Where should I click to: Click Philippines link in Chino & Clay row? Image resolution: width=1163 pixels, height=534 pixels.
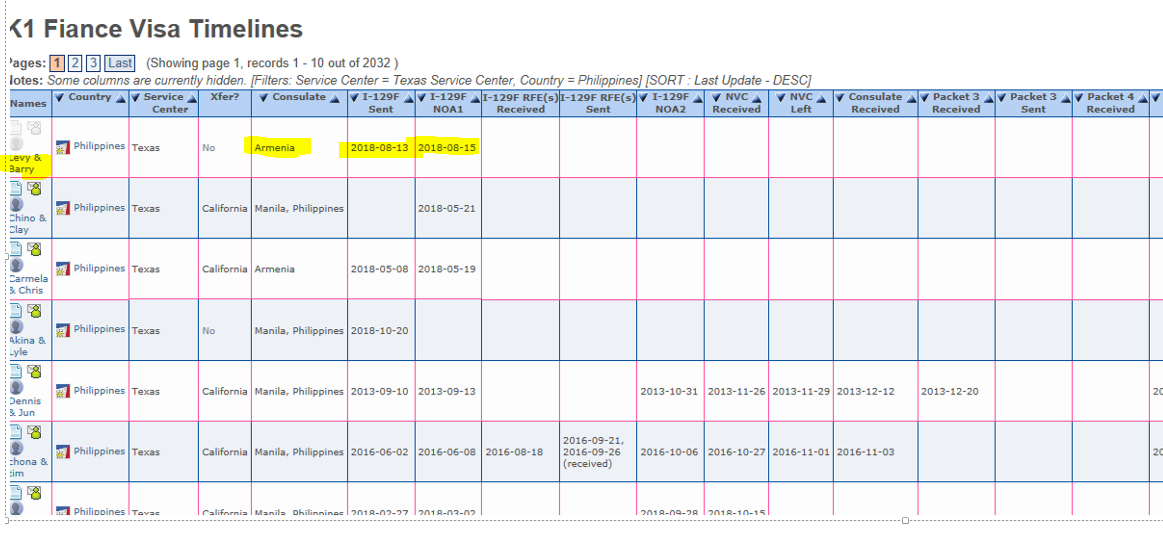(99, 208)
